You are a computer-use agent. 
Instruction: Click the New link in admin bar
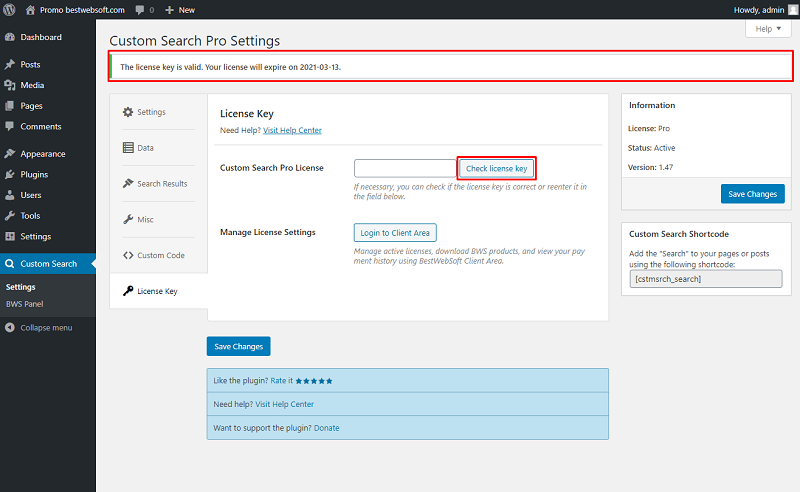187,10
